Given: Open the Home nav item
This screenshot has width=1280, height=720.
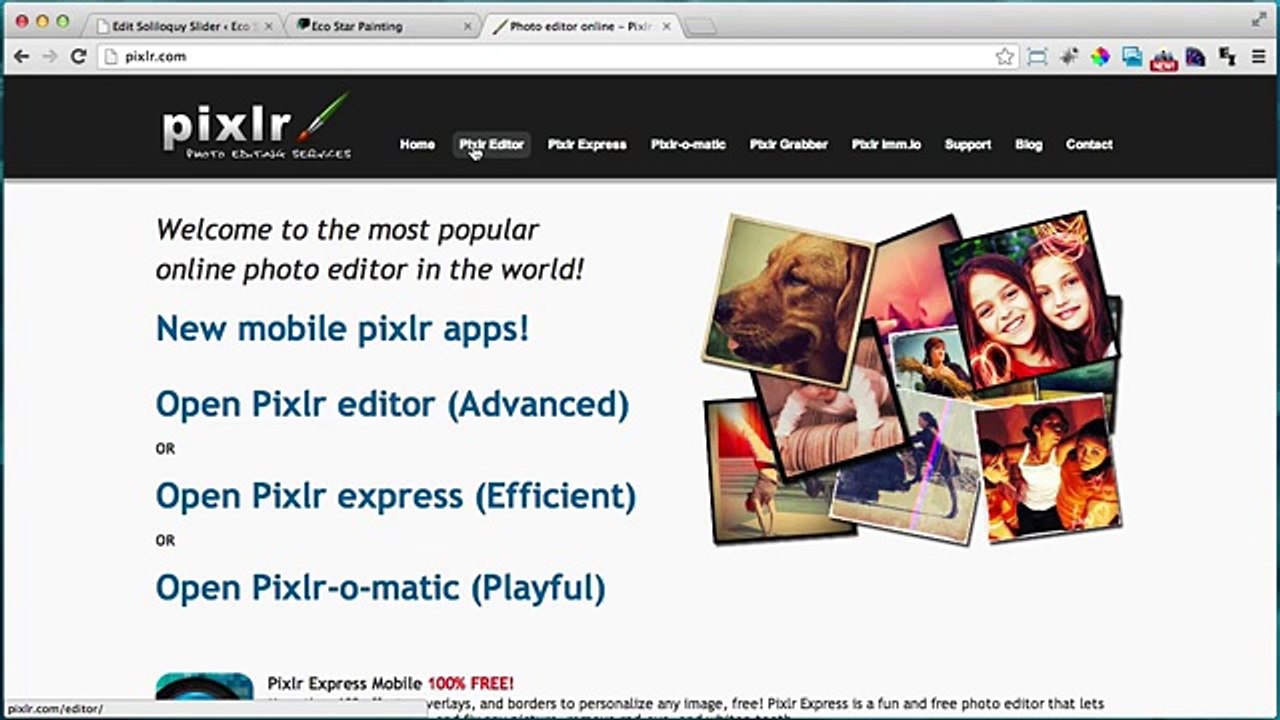Looking at the screenshot, I should 417,145.
